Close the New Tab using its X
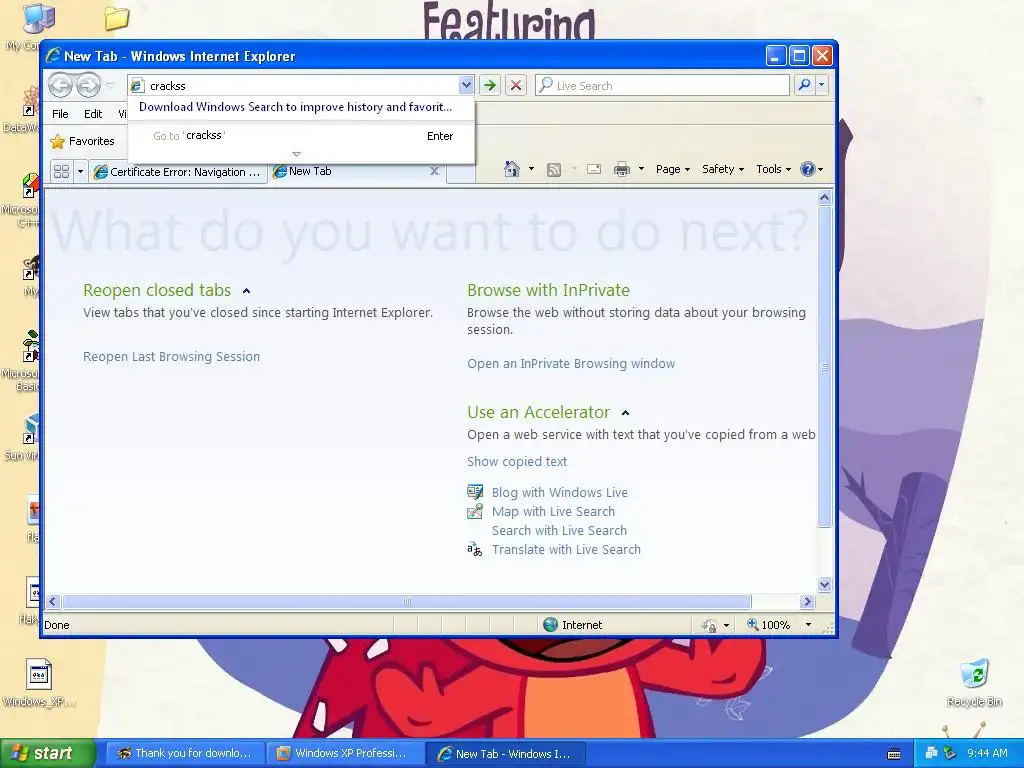This screenshot has width=1024, height=768. pos(434,171)
